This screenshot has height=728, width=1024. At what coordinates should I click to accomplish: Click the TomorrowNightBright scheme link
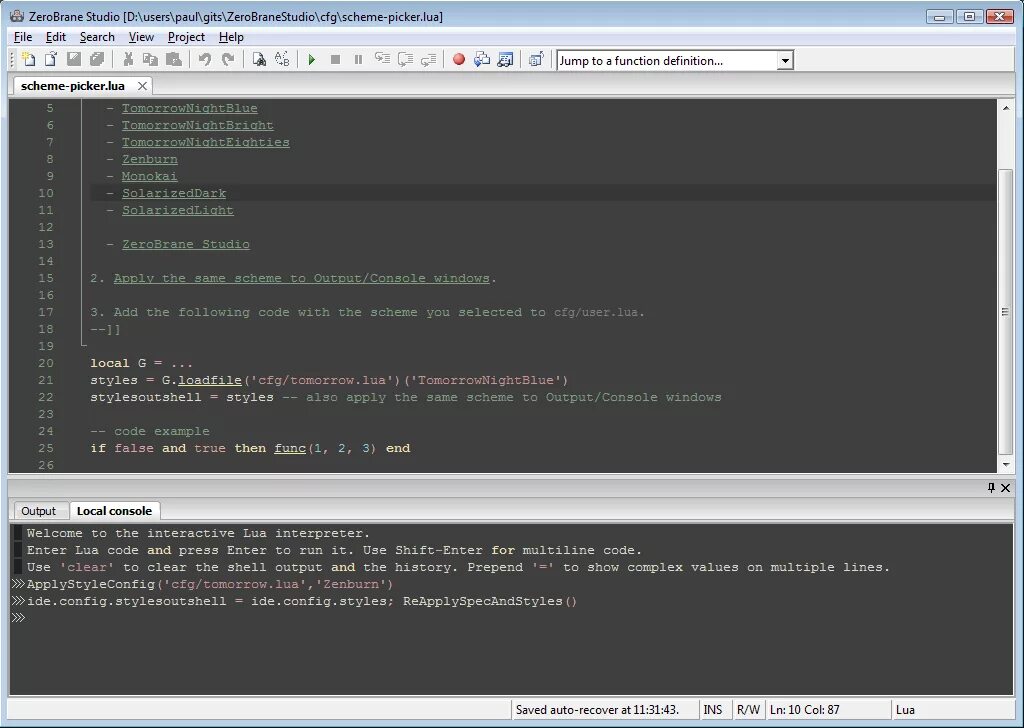click(x=197, y=125)
